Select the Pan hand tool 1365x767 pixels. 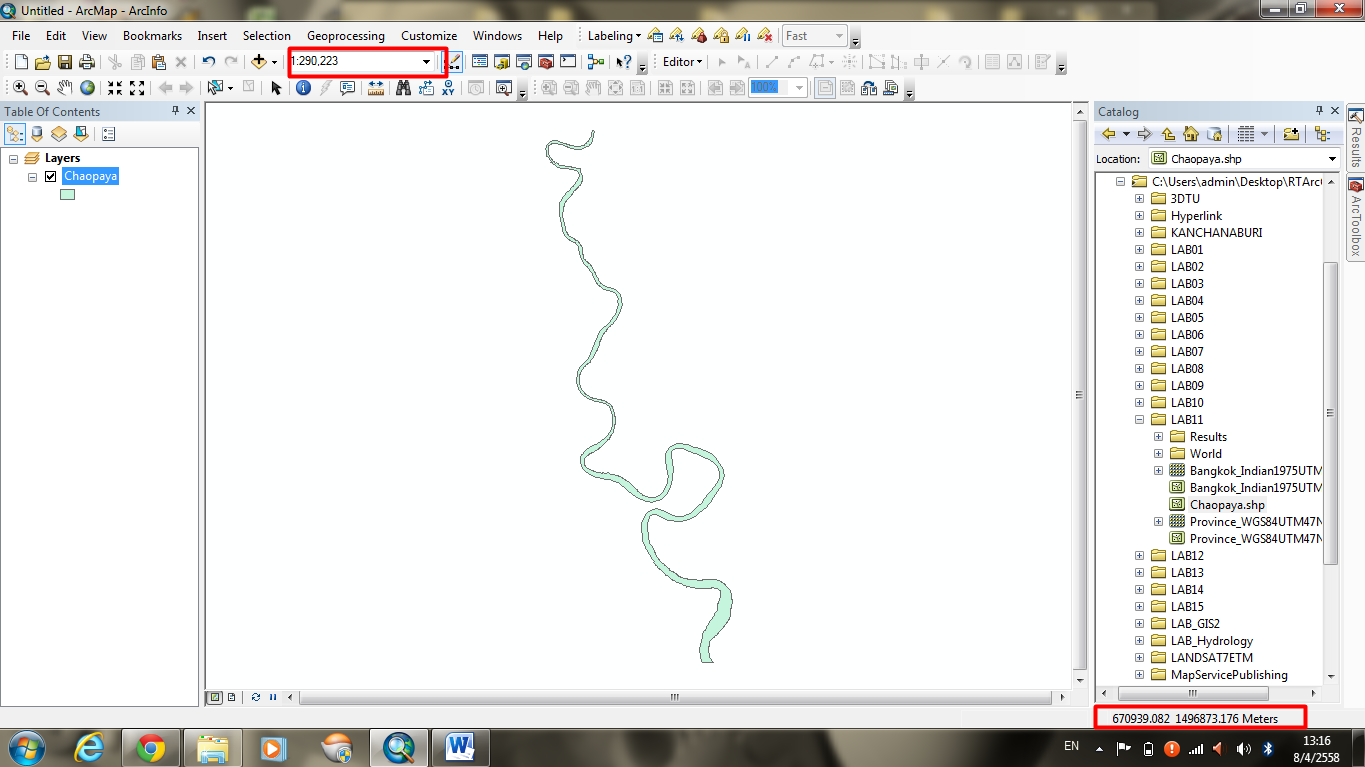[65, 88]
